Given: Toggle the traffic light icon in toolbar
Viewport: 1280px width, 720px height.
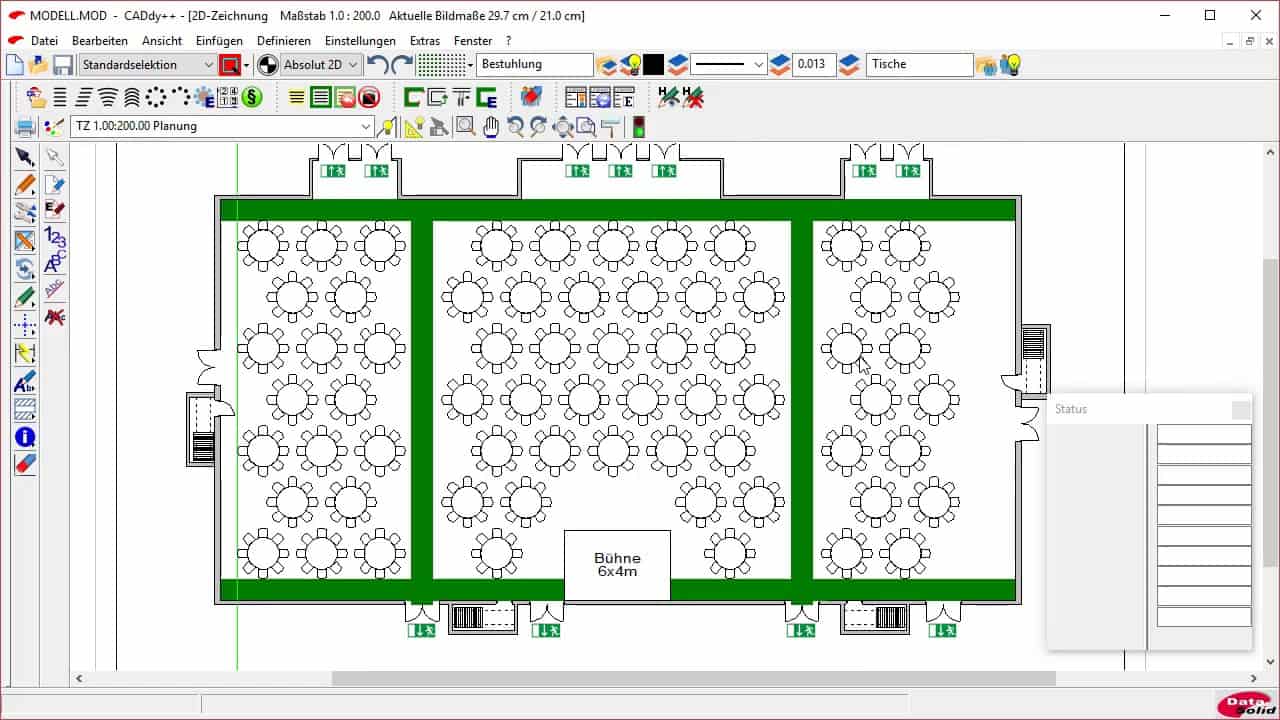Looking at the screenshot, I should point(638,127).
